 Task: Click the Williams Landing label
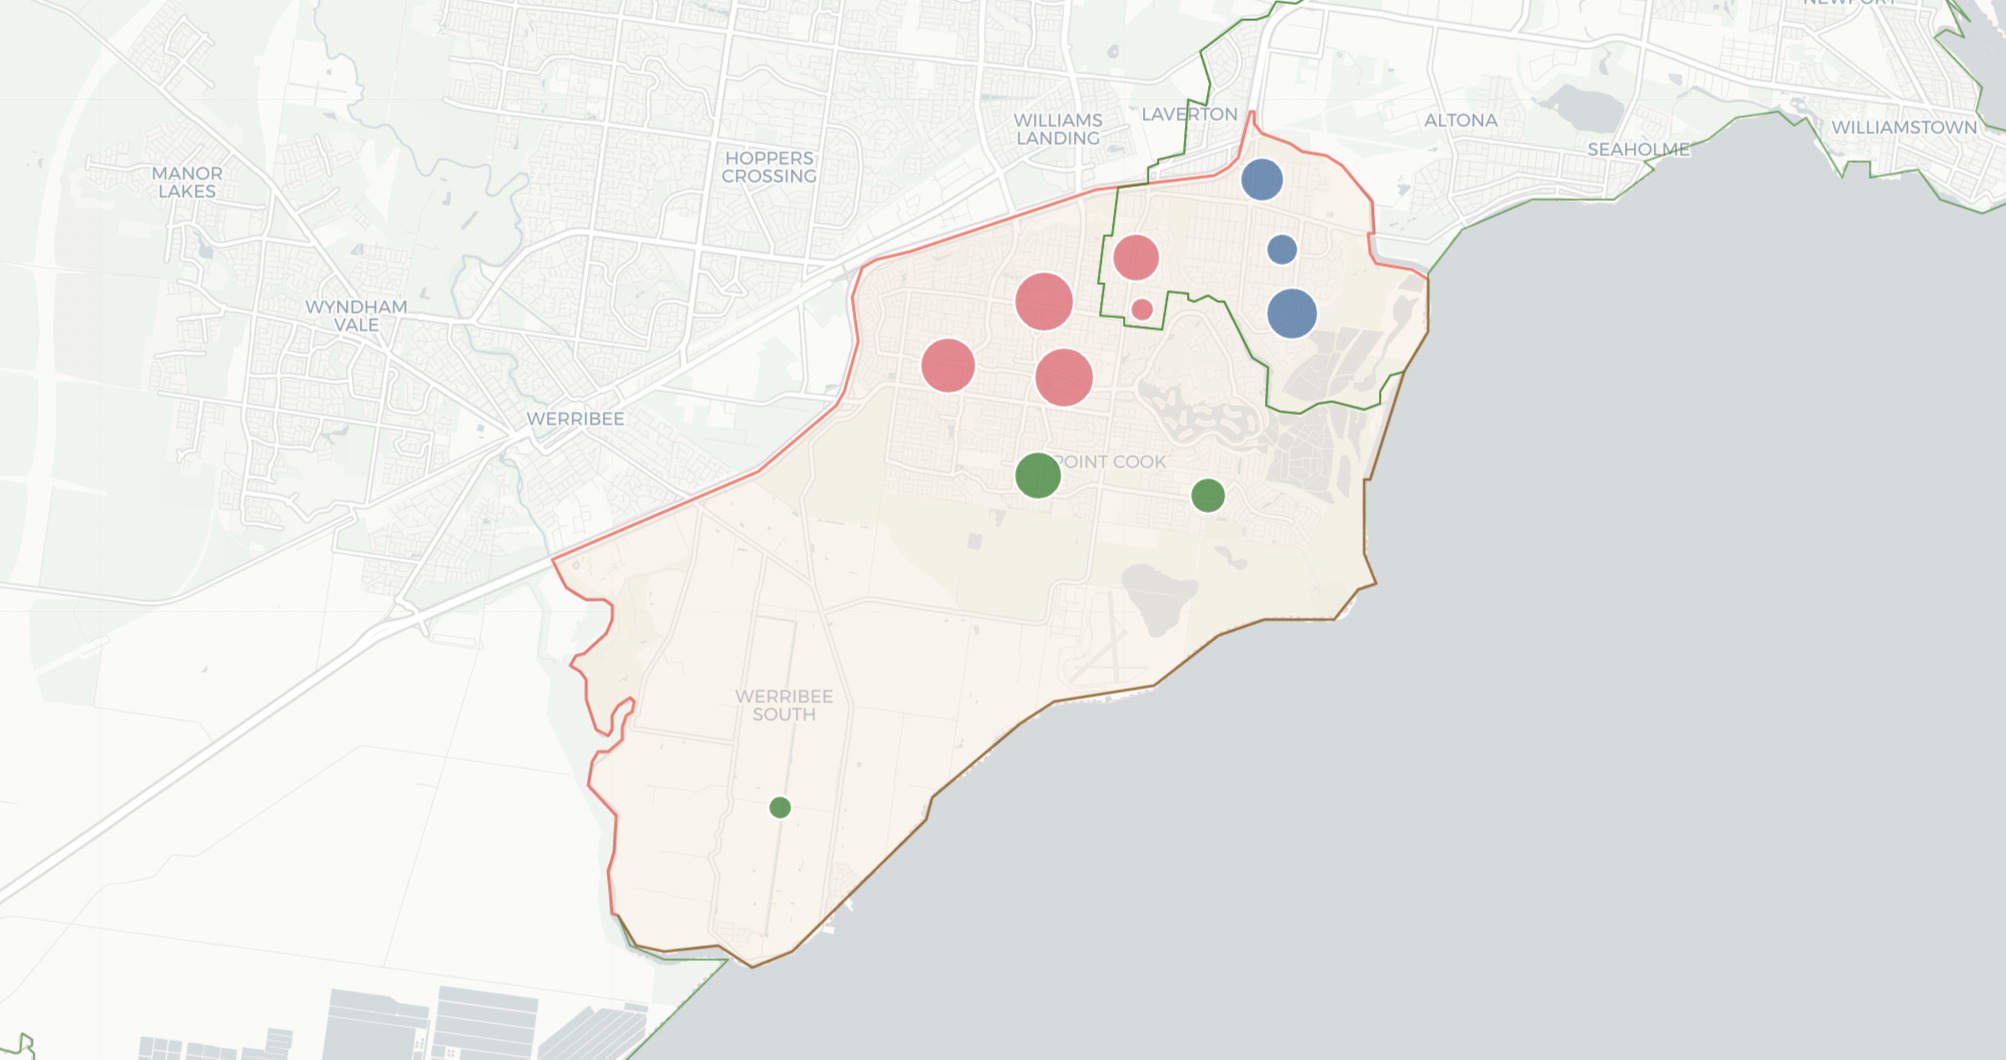[x=1057, y=129]
